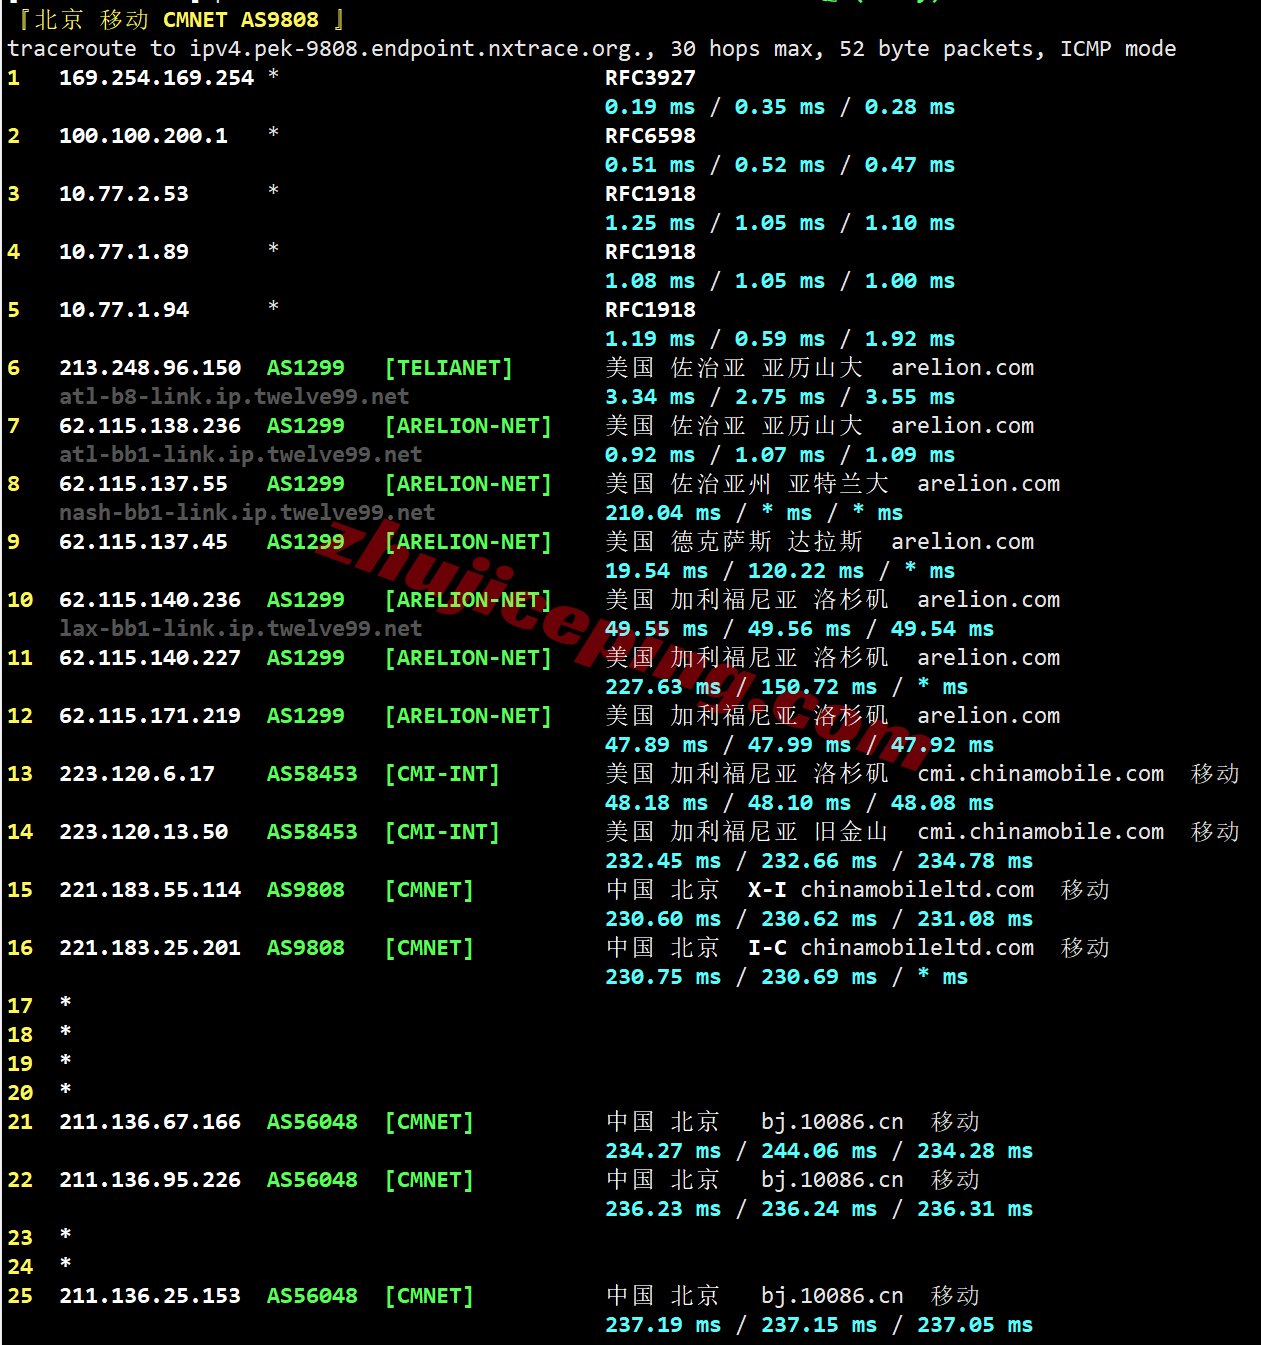The height and width of the screenshot is (1345, 1261).
Task: Select latency value 47.89 ms
Action: tap(656, 745)
